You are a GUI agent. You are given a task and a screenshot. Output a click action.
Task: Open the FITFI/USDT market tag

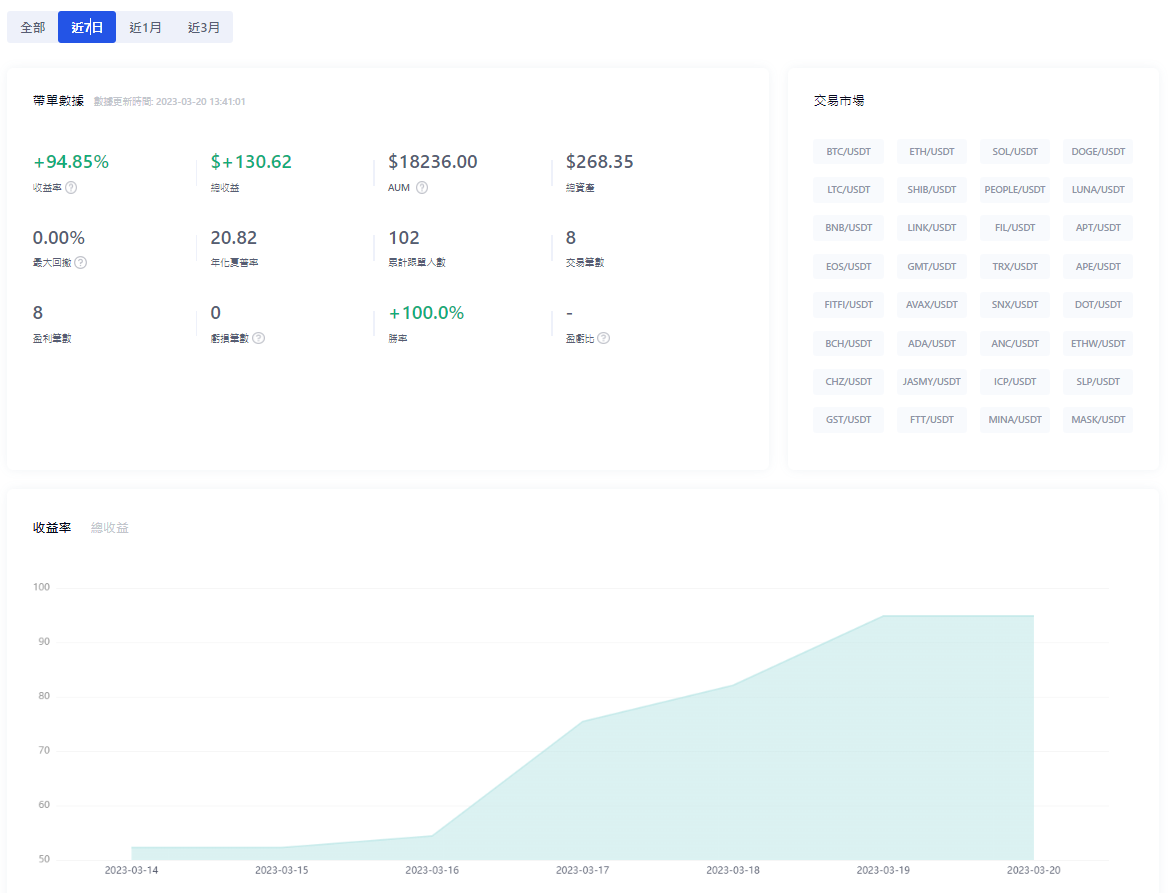848,304
